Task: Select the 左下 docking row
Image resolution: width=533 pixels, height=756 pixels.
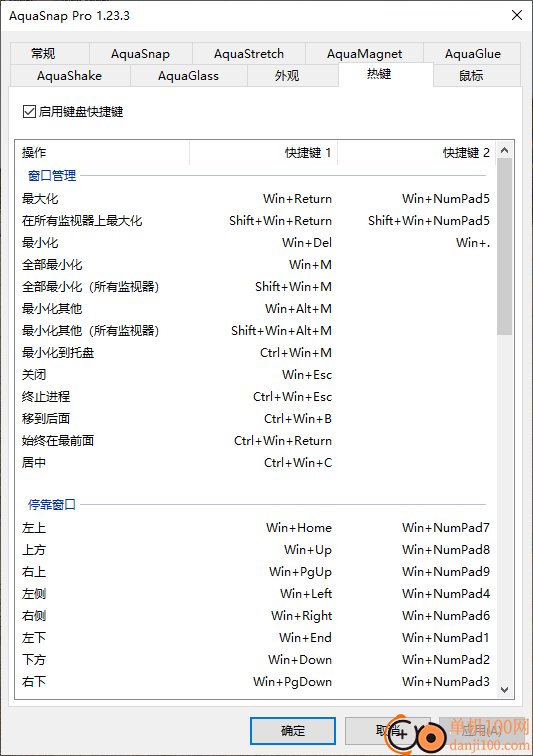Action: 256,638
